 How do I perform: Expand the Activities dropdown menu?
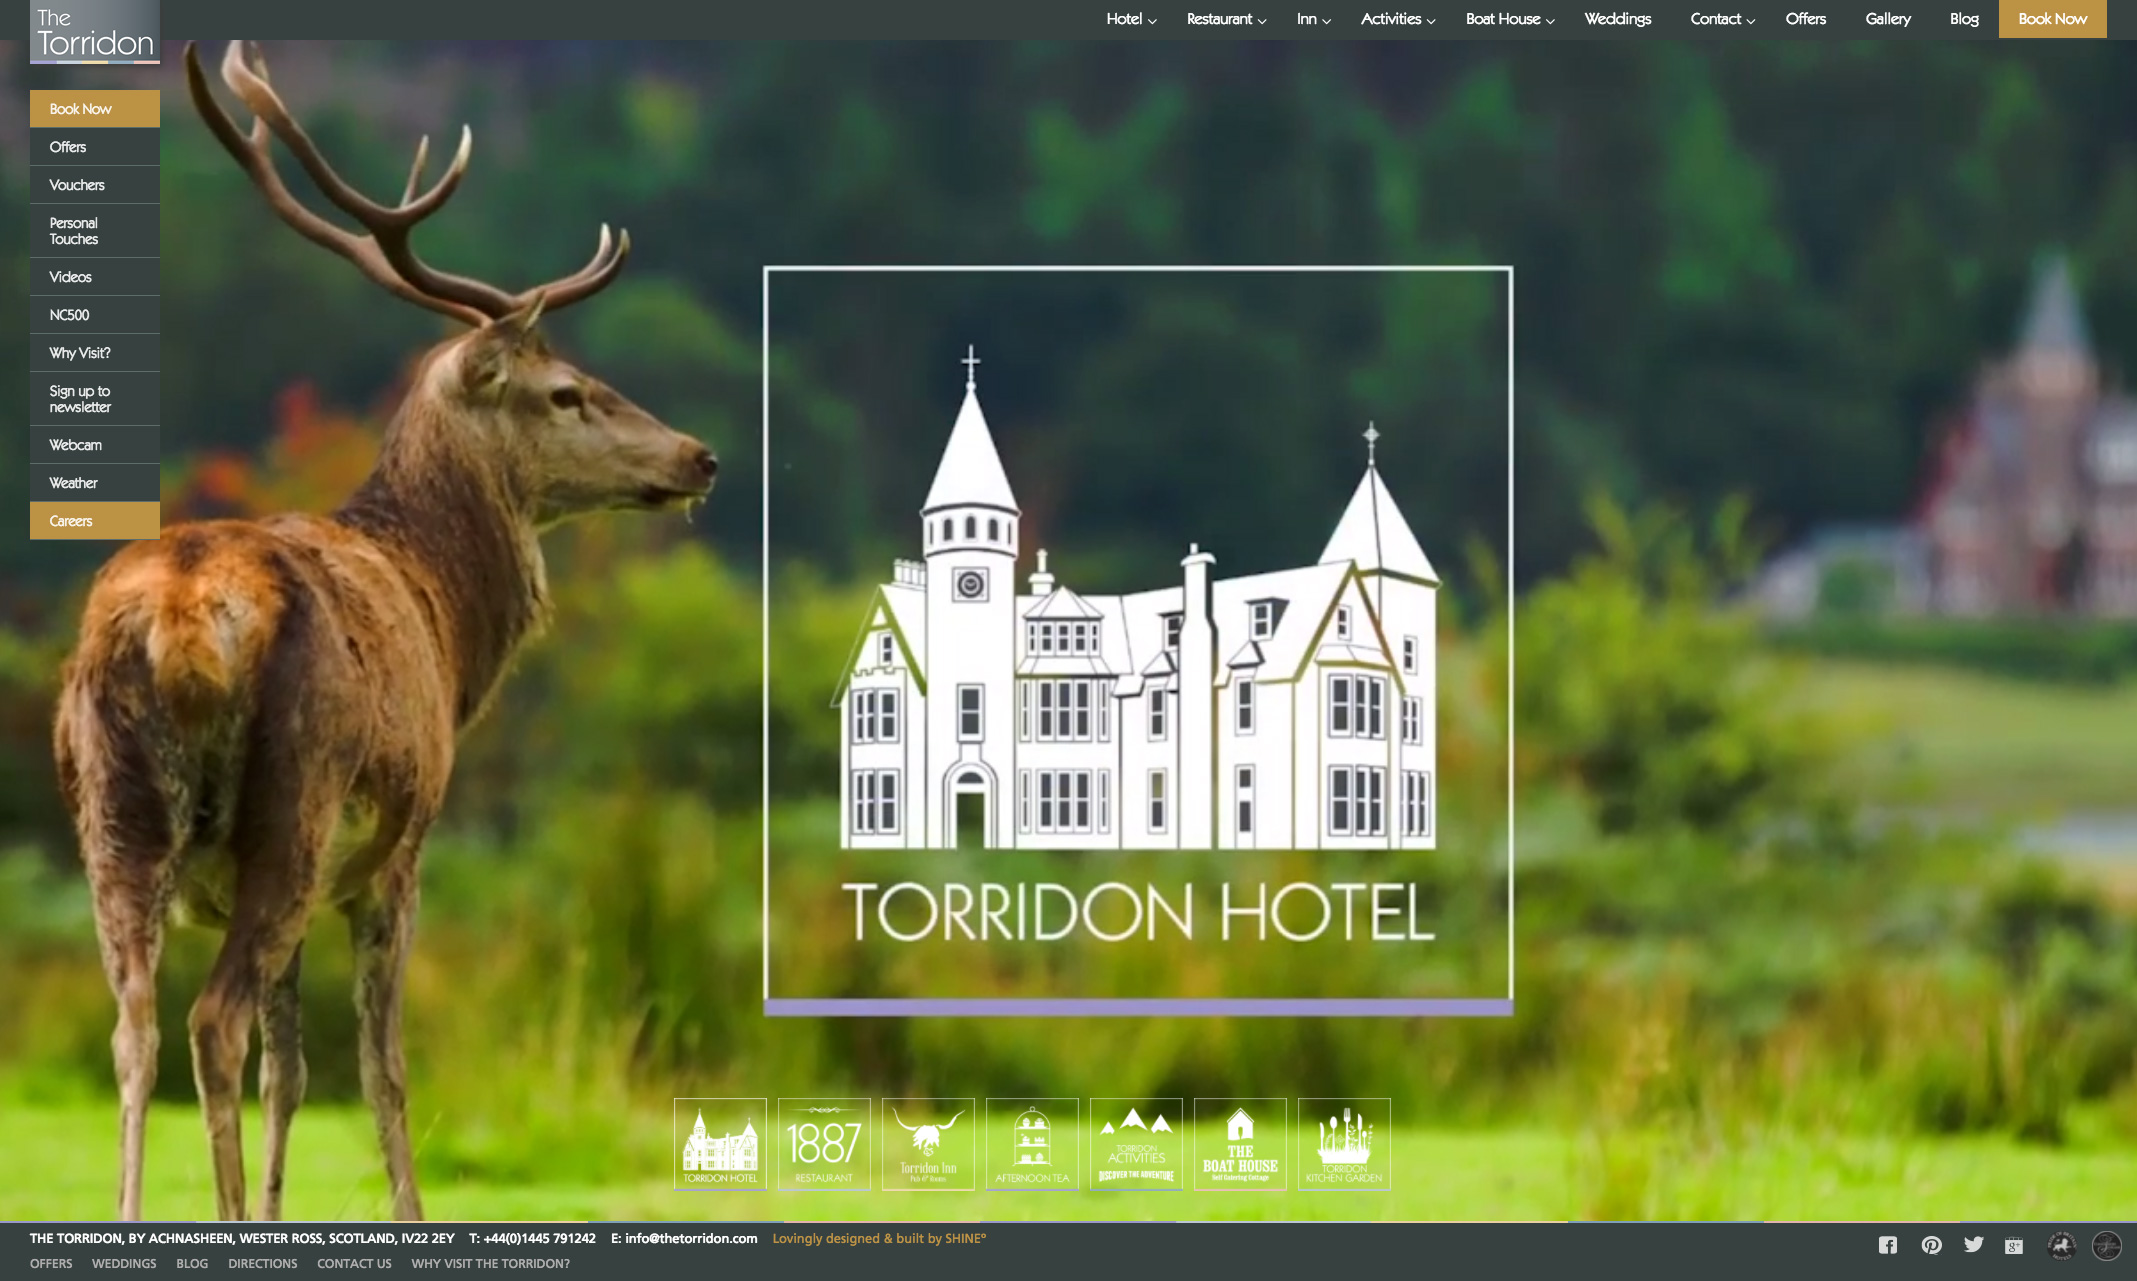coord(1397,19)
